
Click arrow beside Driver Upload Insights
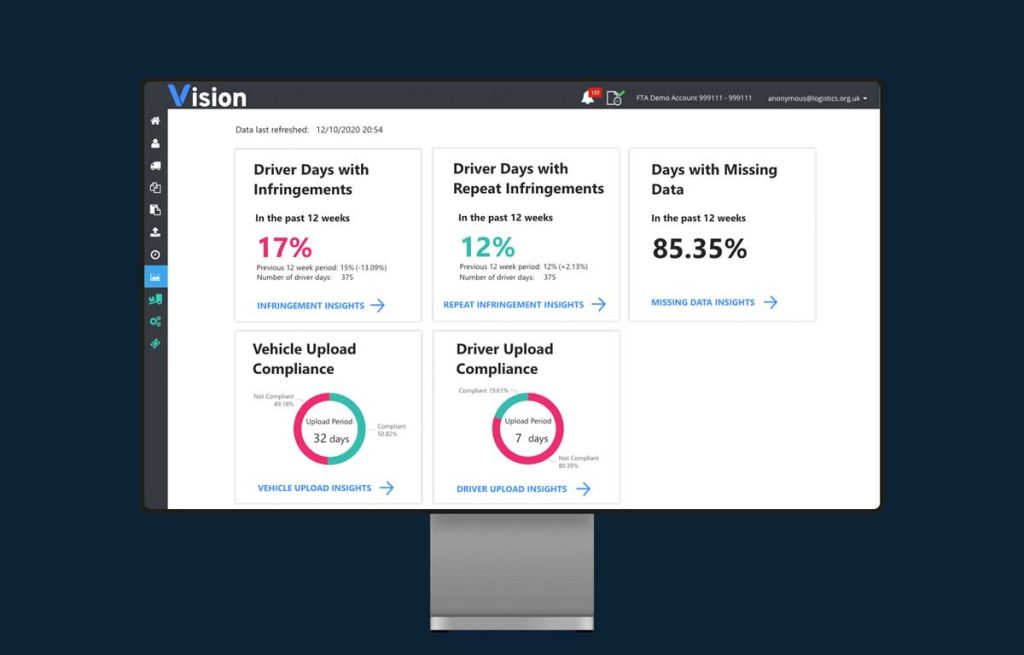tap(583, 488)
